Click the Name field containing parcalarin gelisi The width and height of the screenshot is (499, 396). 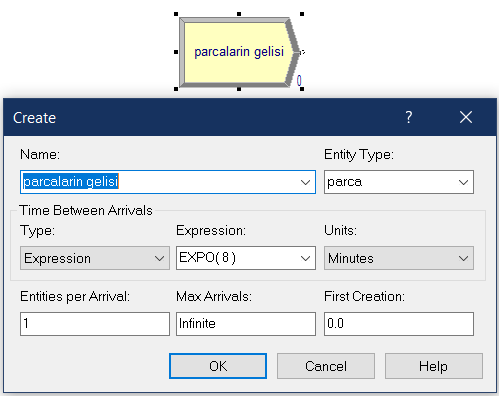(168, 182)
